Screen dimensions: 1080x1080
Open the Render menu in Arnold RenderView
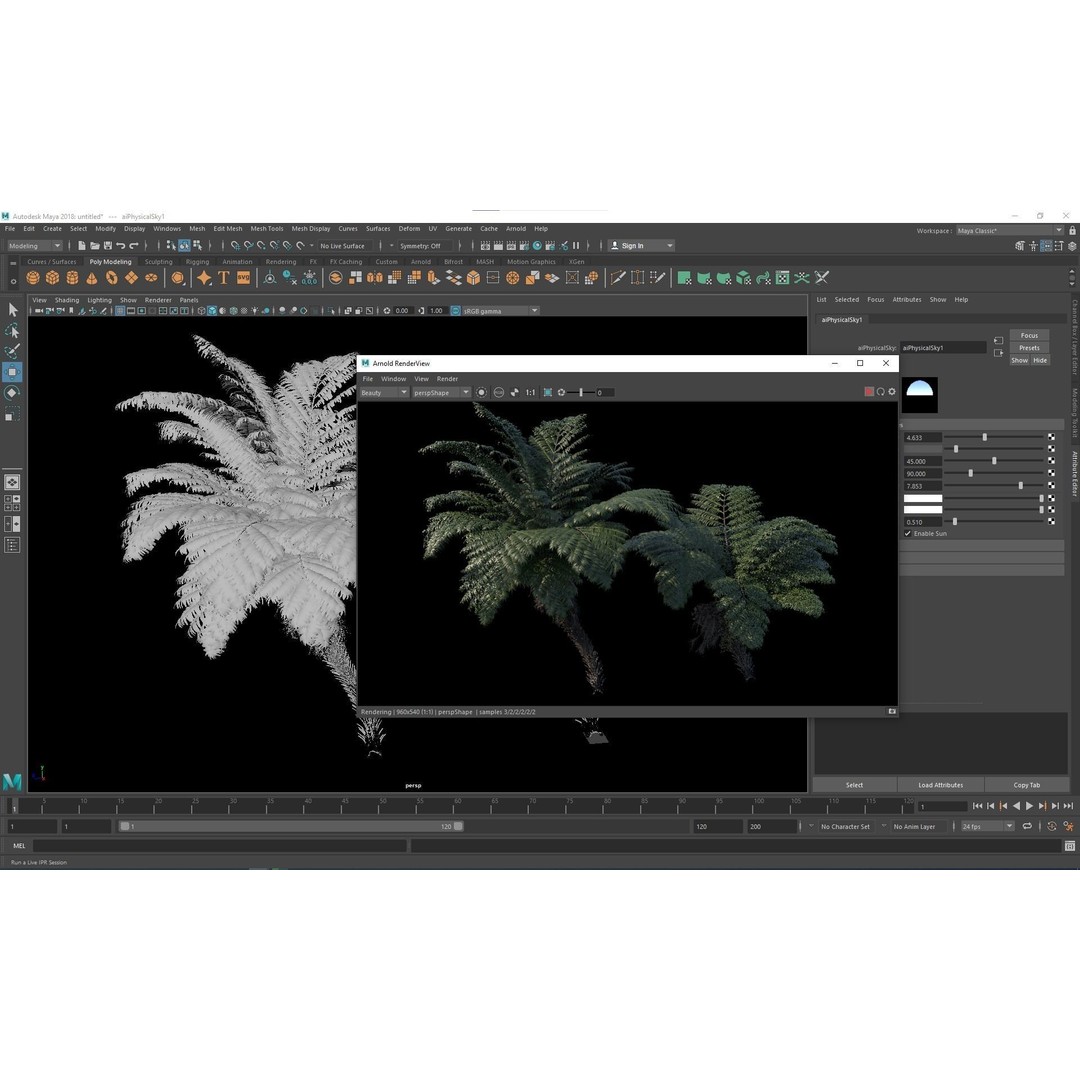[x=447, y=379]
